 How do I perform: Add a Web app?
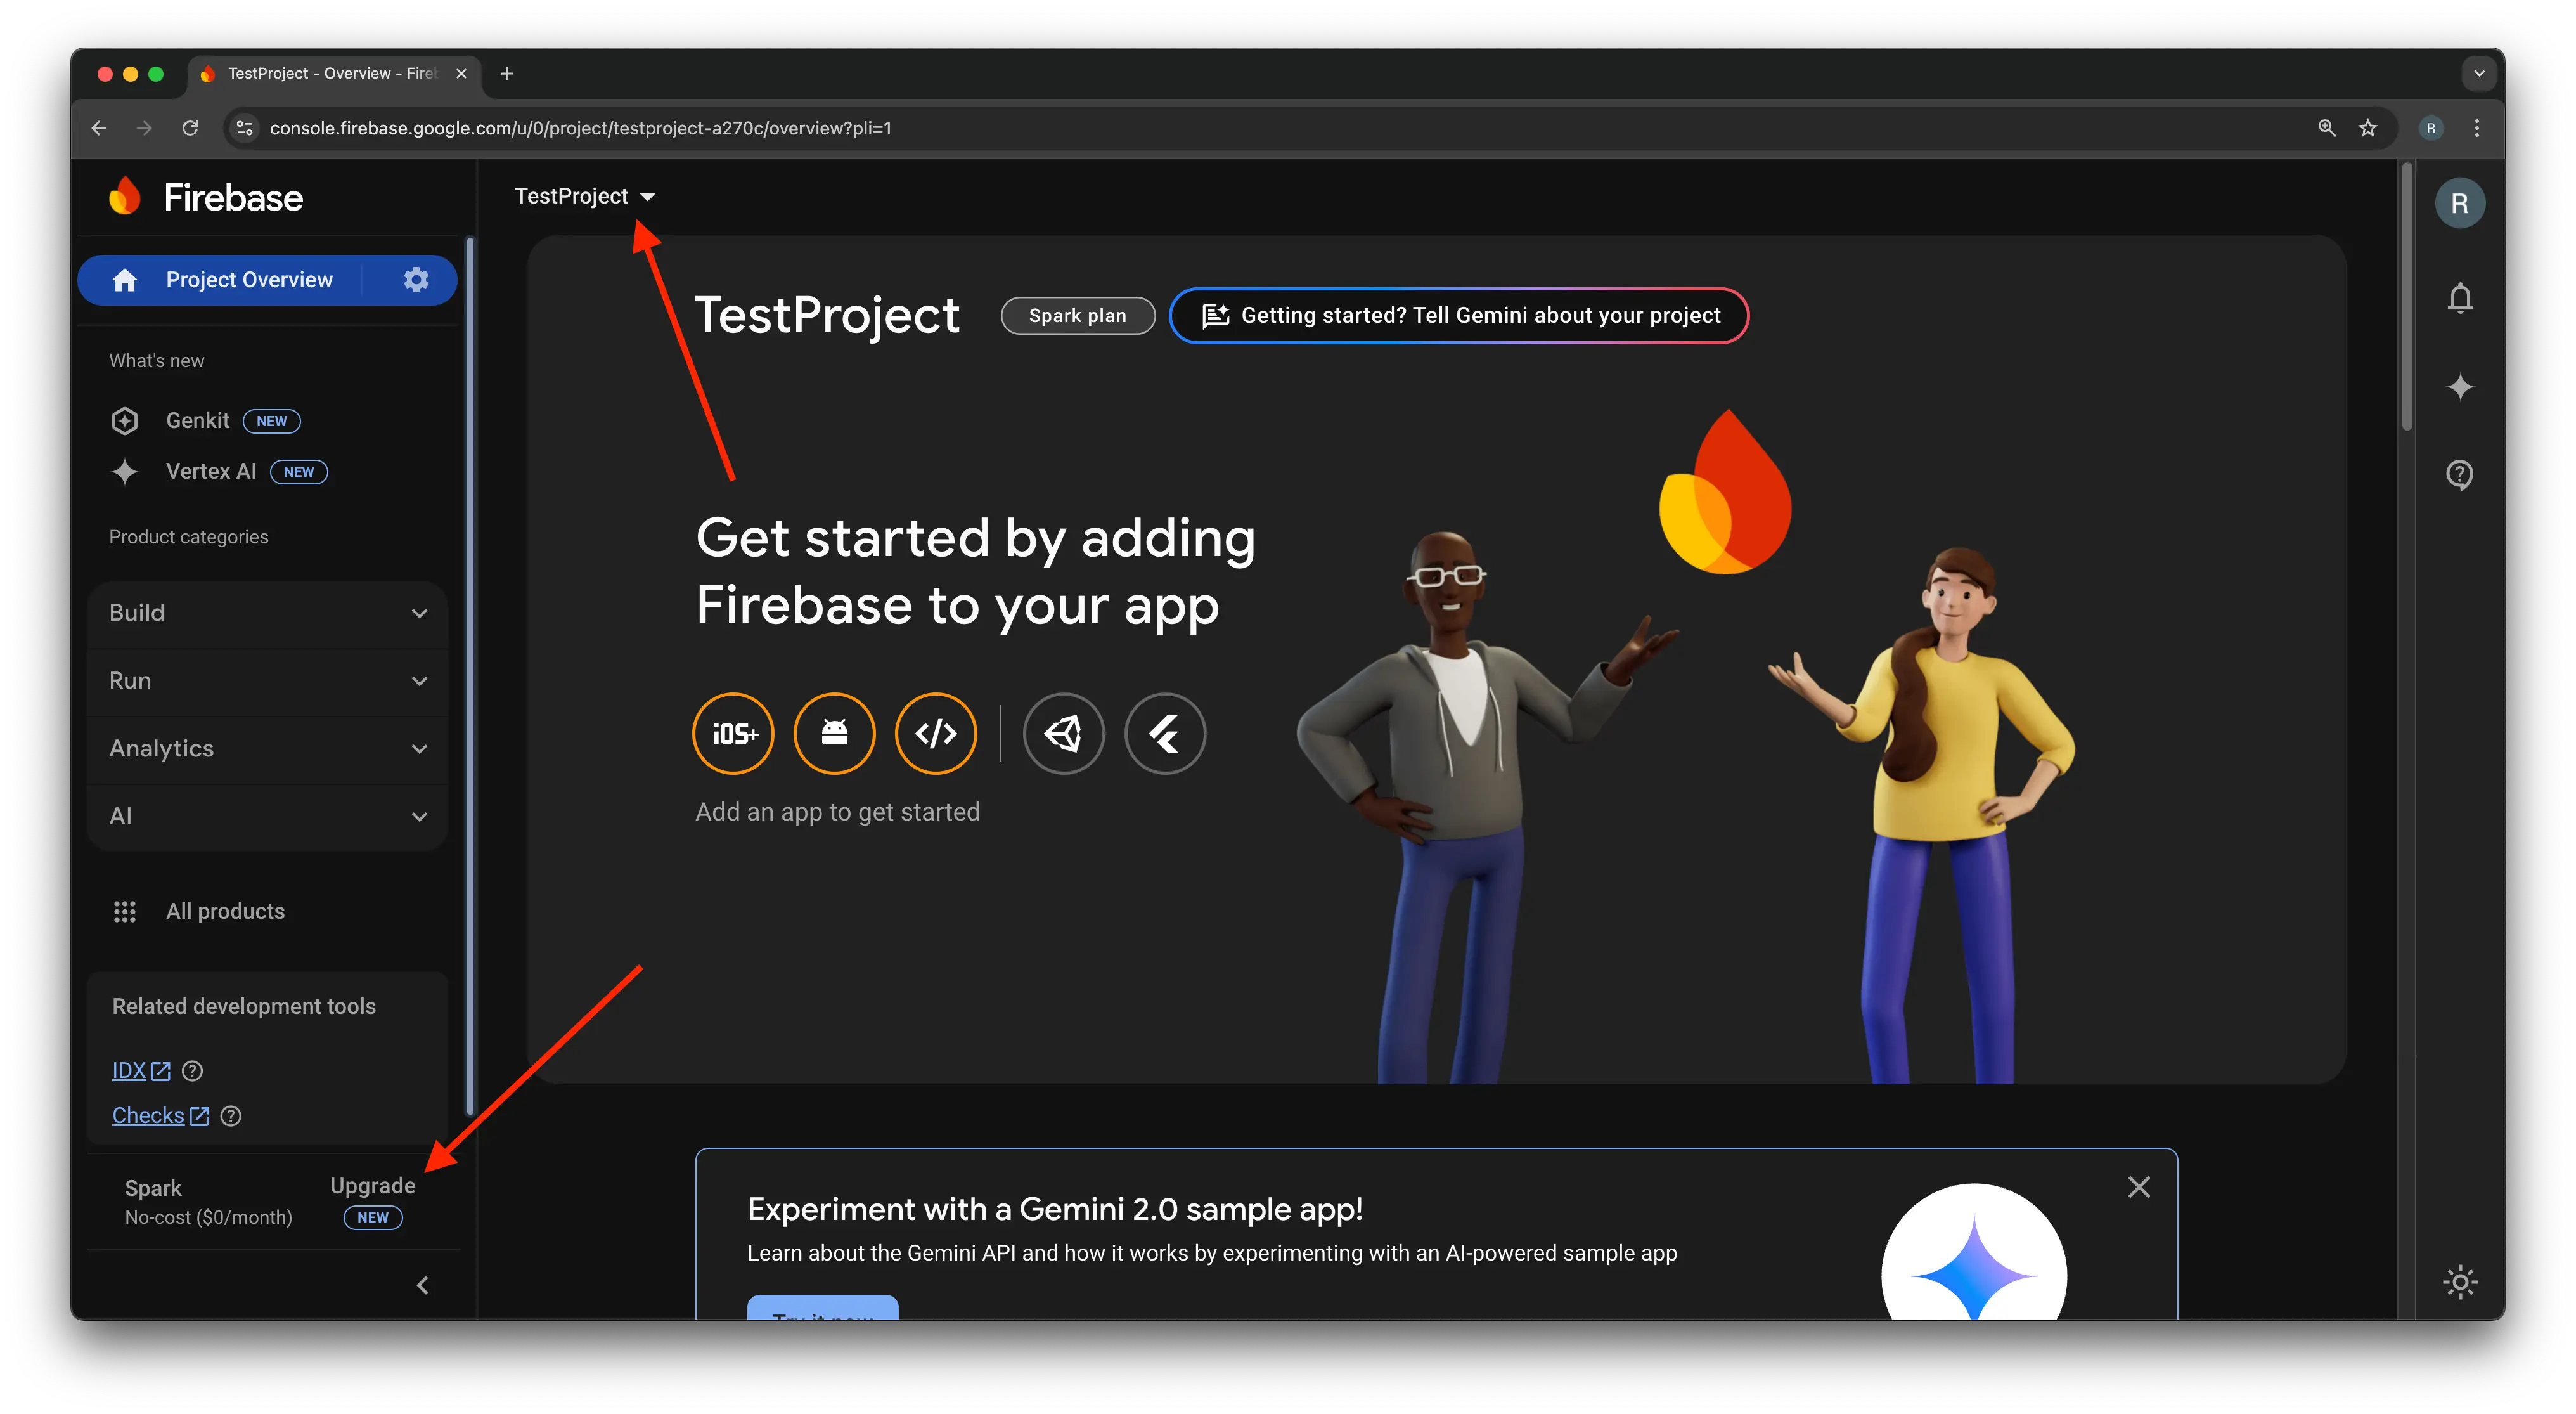click(936, 734)
